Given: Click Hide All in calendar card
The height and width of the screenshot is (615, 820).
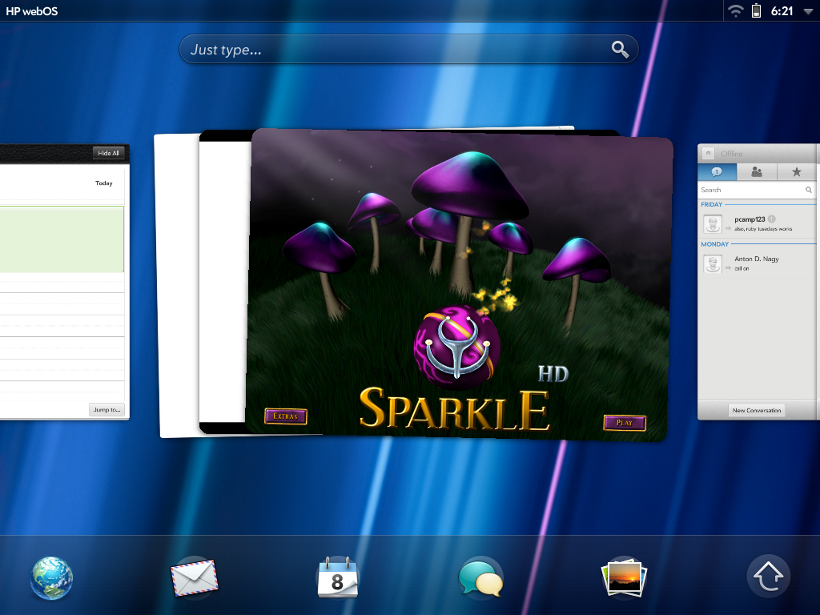Looking at the screenshot, I should pos(108,153).
